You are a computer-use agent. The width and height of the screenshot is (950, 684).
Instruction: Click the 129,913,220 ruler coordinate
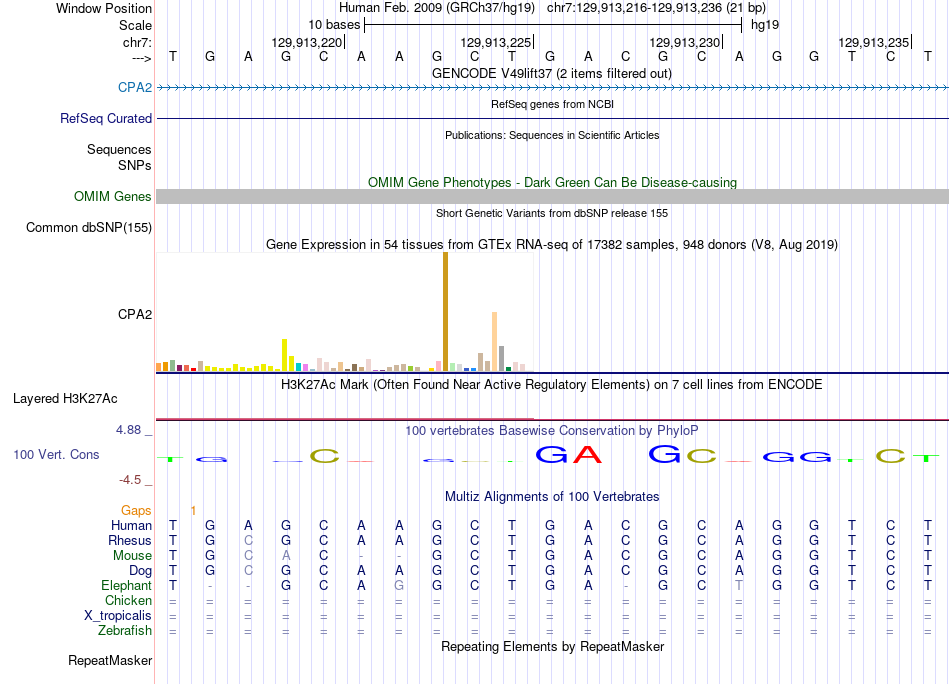307,42
